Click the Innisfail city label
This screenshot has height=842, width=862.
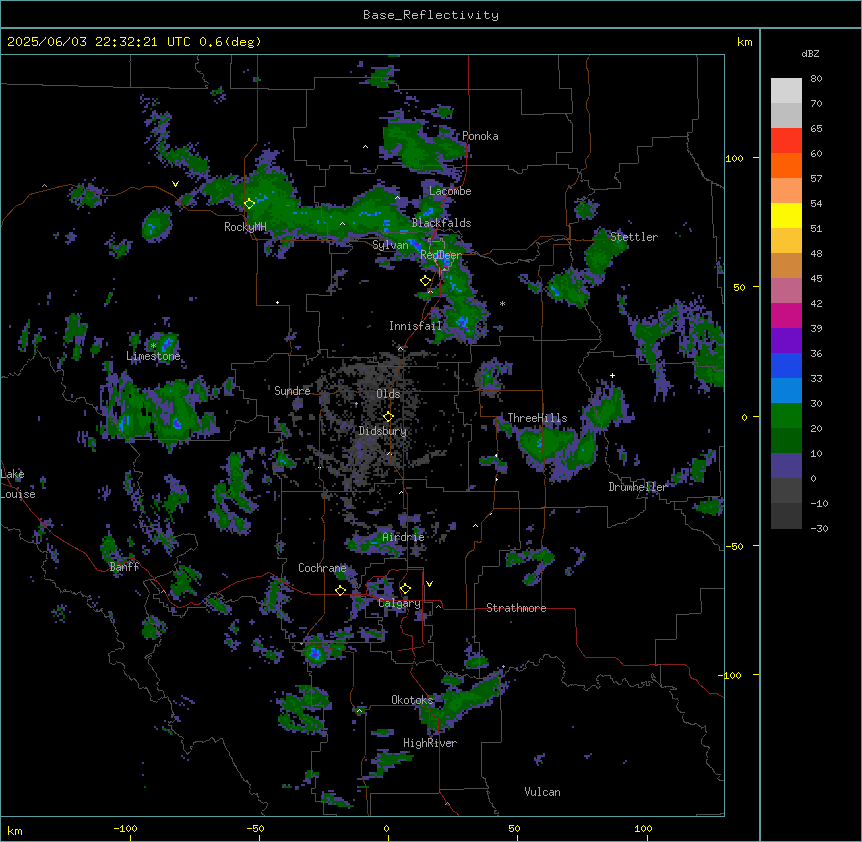(415, 326)
